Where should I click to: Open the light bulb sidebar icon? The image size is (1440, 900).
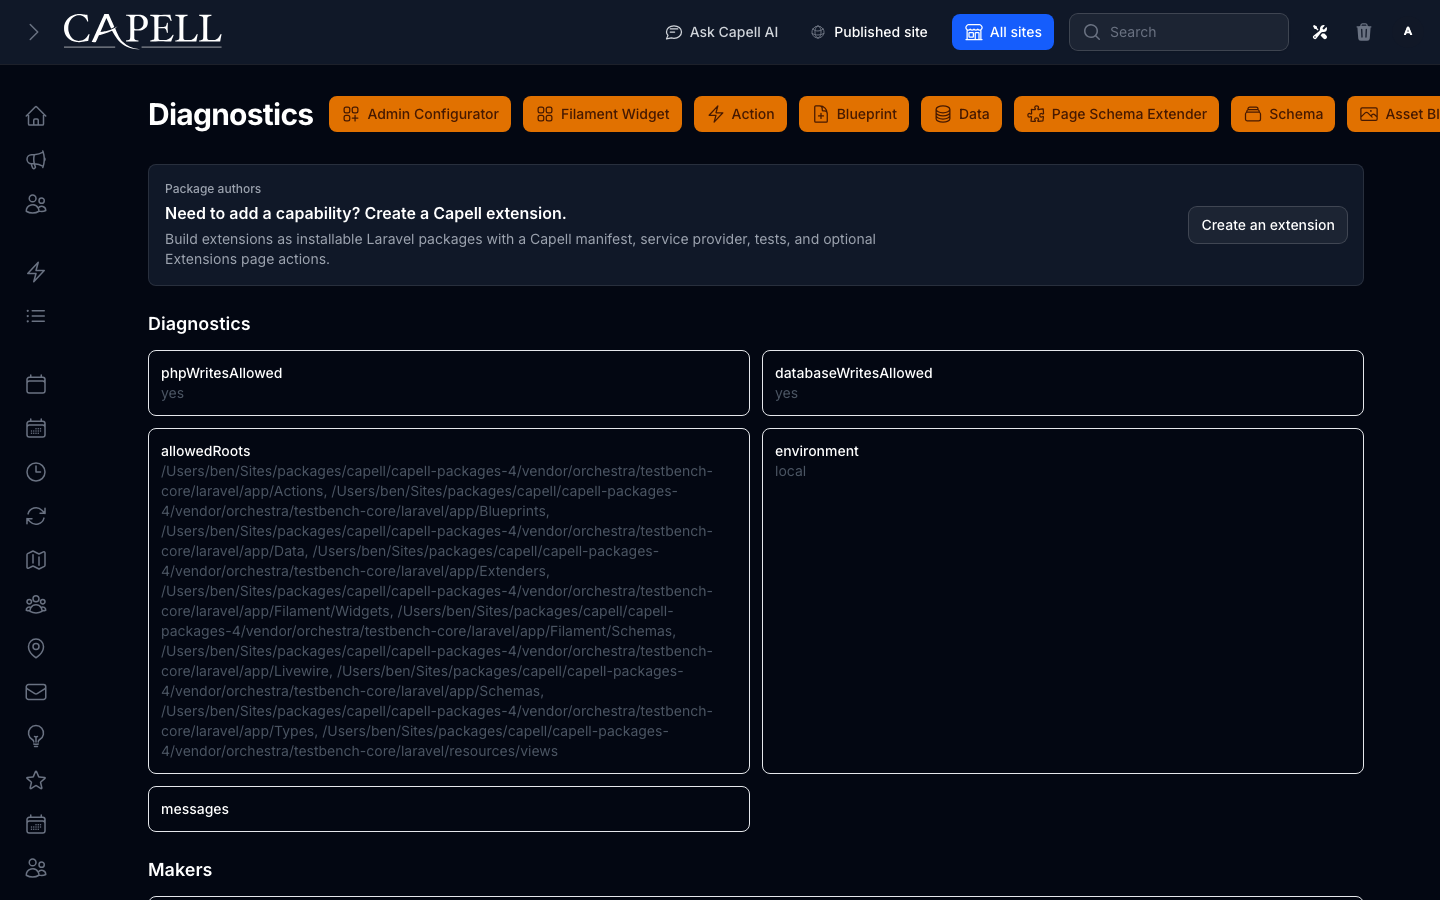pyautogui.click(x=36, y=736)
